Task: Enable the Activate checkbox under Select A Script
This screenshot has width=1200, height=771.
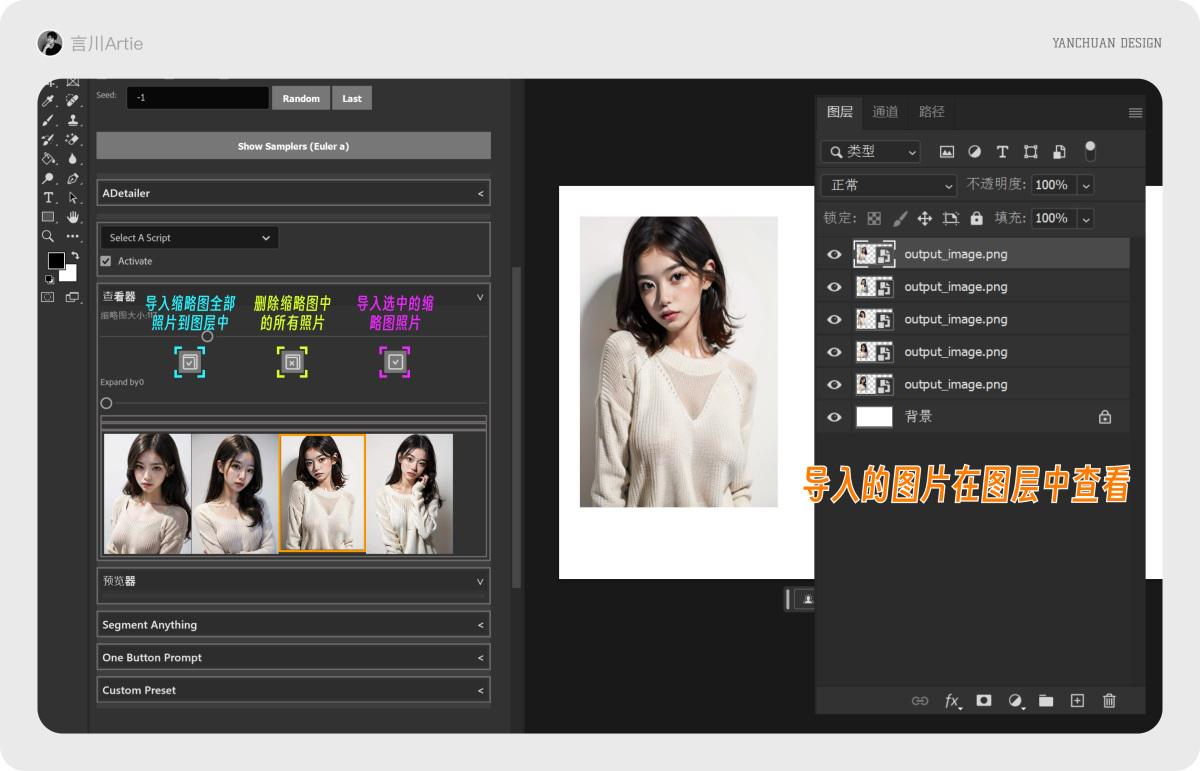Action: click(105, 261)
